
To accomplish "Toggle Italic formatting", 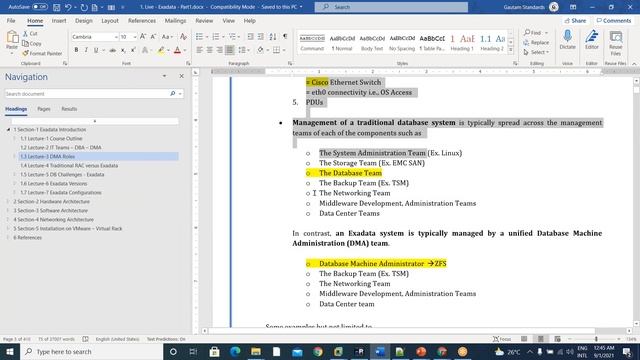I will coord(86,50).
